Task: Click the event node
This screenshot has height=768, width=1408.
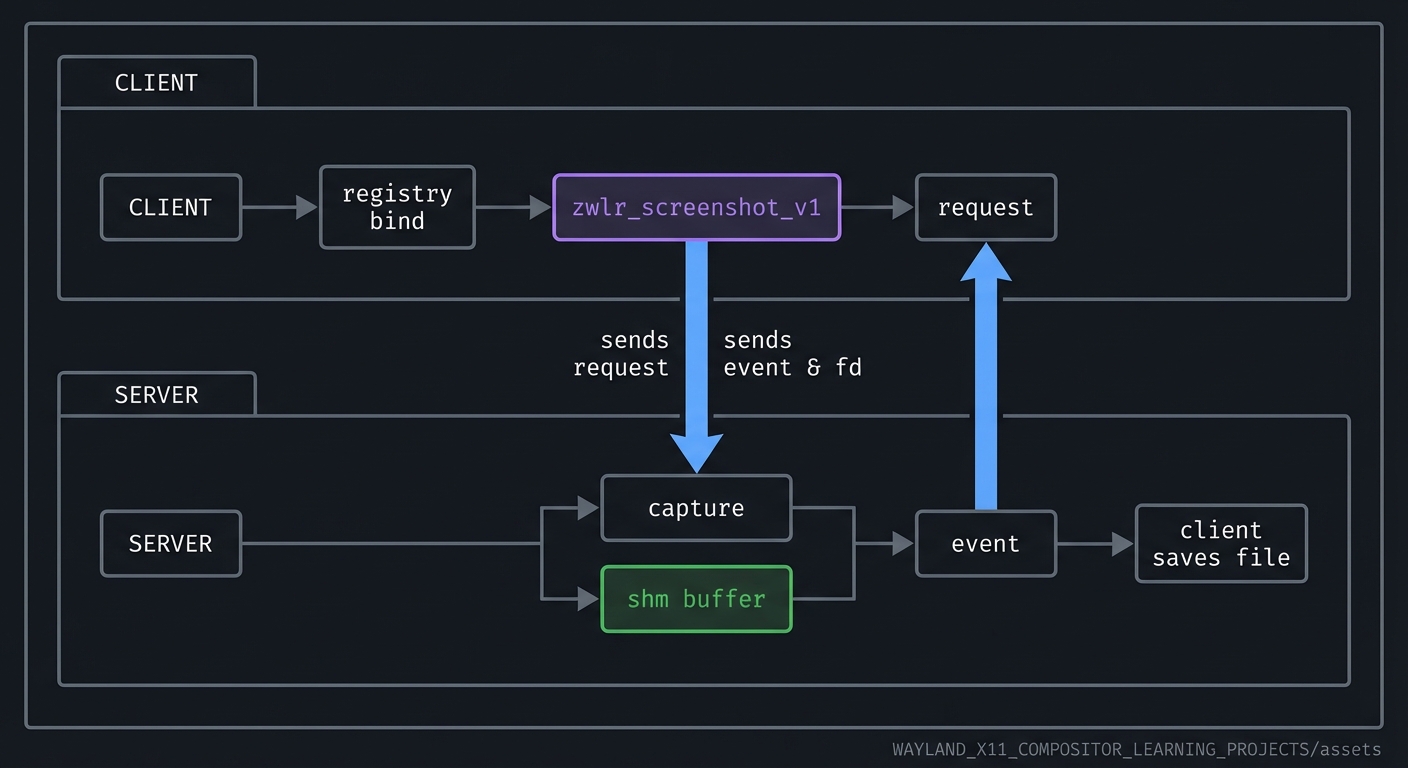Action: pyautogui.click(x=985, y=543)
